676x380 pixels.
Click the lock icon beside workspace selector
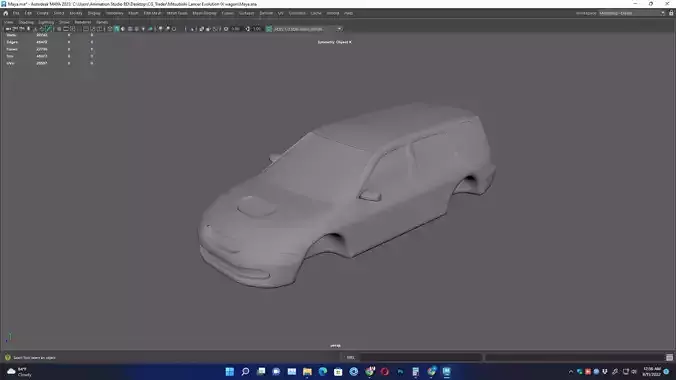(671, 13)
